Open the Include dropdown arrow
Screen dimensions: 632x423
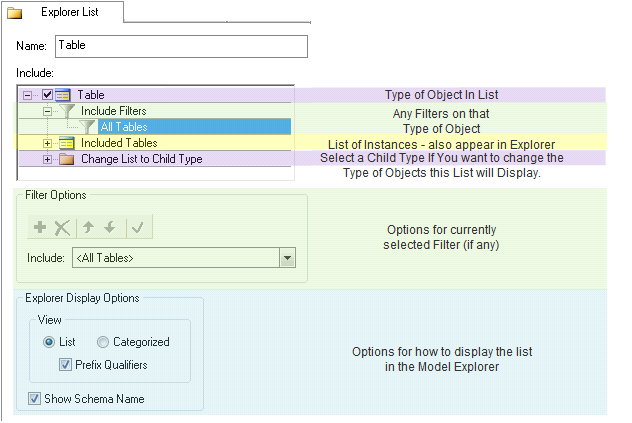tap(287, 258)
